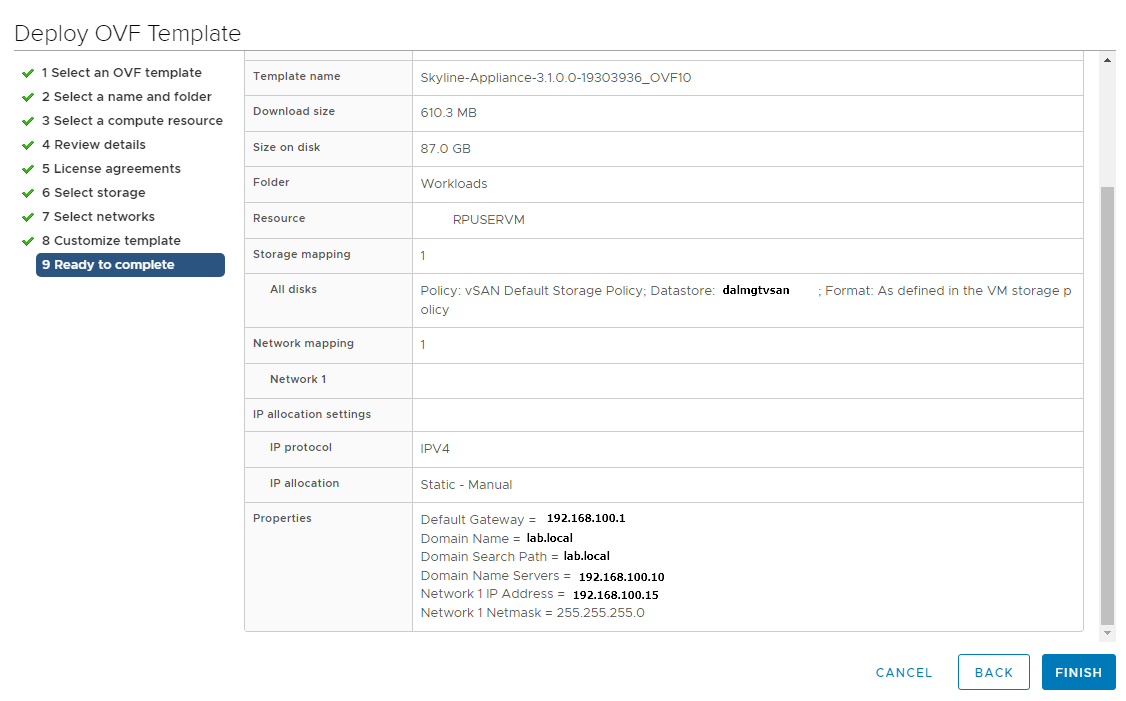Click the BACK button
1126x701 pixels.
993,673
